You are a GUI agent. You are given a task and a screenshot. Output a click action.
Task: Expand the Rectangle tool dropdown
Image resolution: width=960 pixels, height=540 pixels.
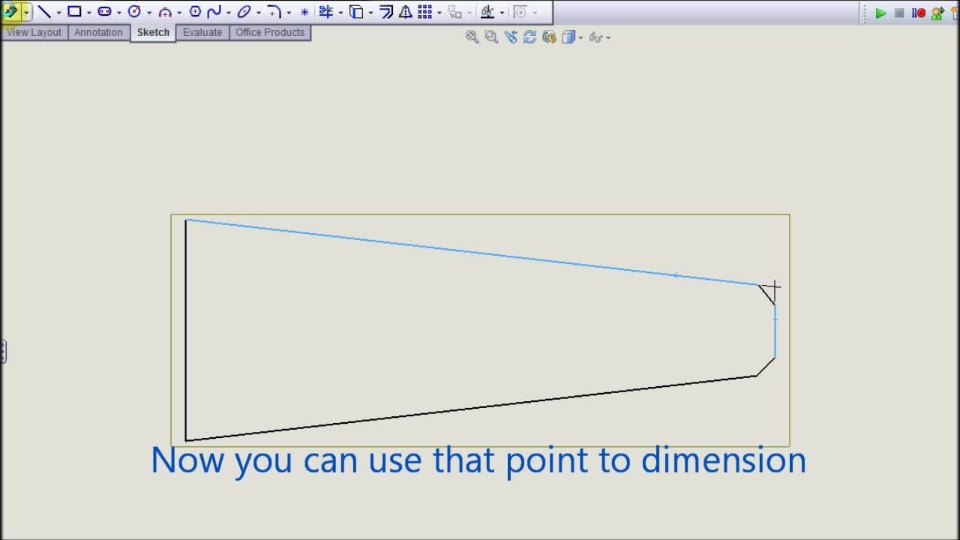coord(89,12)
